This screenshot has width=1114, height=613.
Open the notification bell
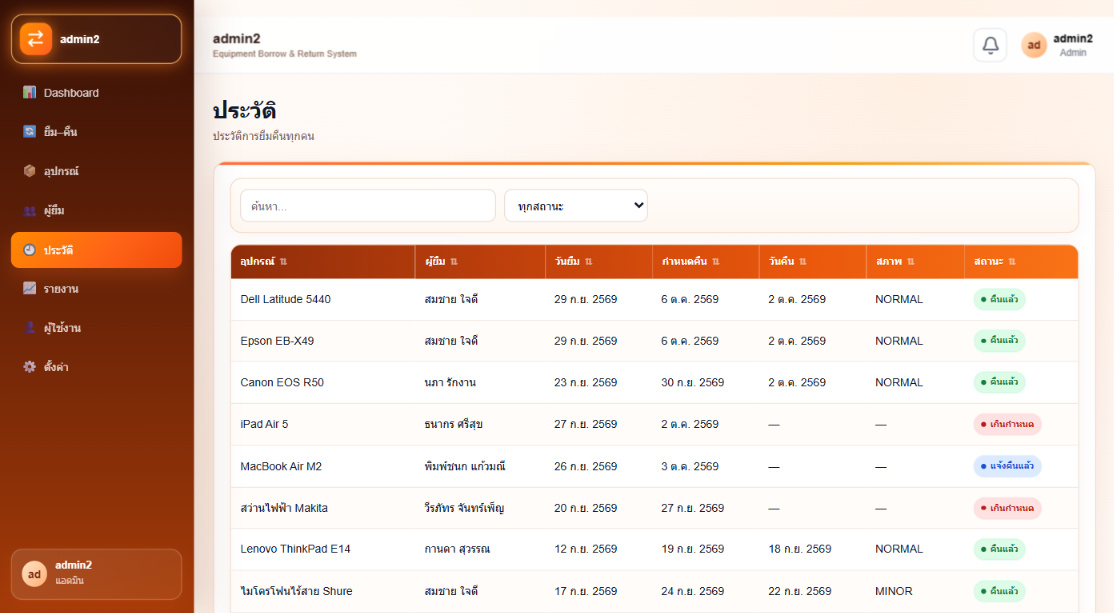(990, 45)
